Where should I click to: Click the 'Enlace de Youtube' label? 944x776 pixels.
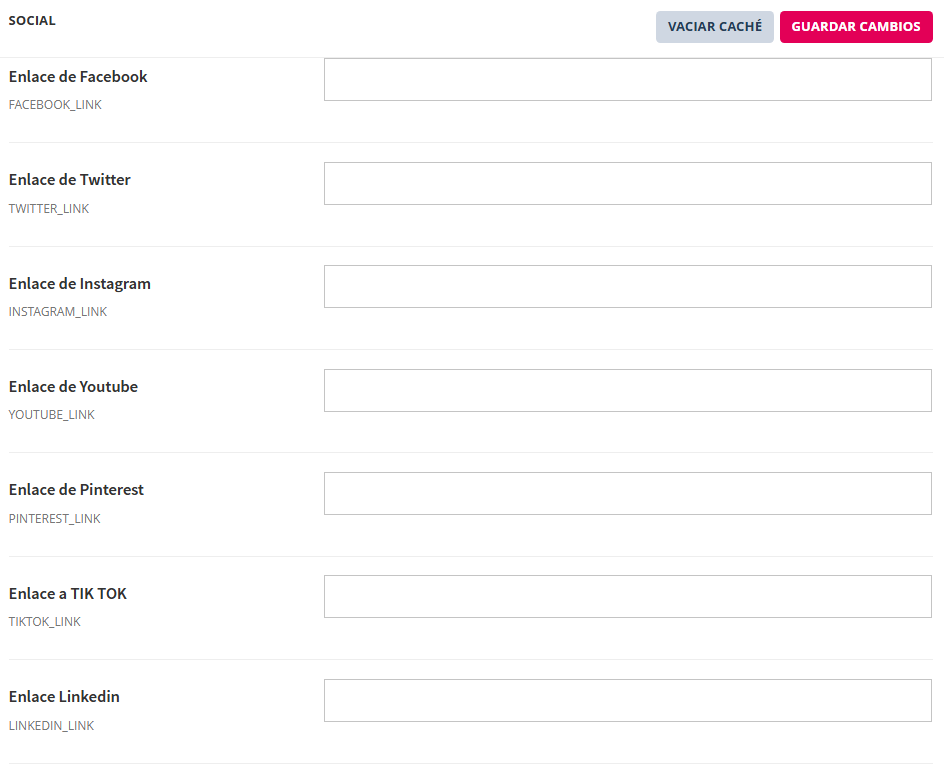[x=73, y=387]
